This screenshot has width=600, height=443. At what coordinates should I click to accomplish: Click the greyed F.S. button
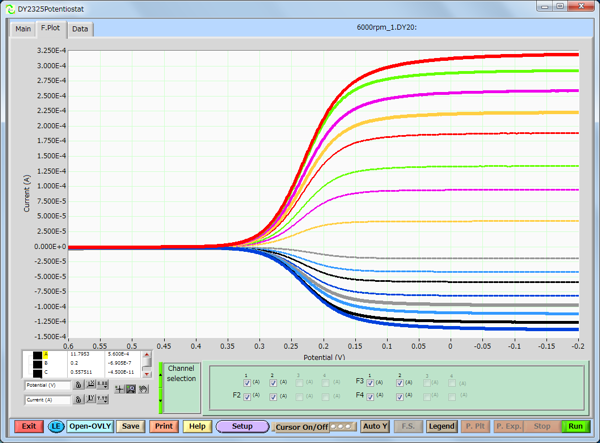(408, 426)
